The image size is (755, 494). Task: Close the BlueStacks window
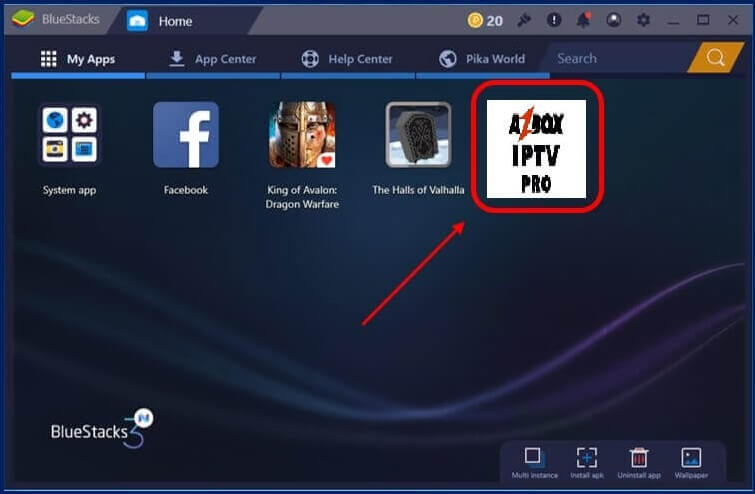click(x=733, y=20)
